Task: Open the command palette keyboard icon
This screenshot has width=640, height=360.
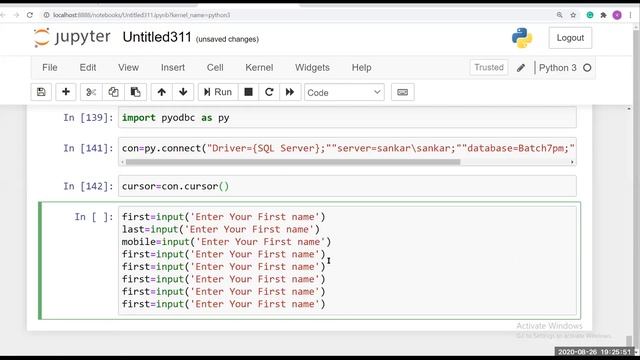Action: [x=402, y=92]
